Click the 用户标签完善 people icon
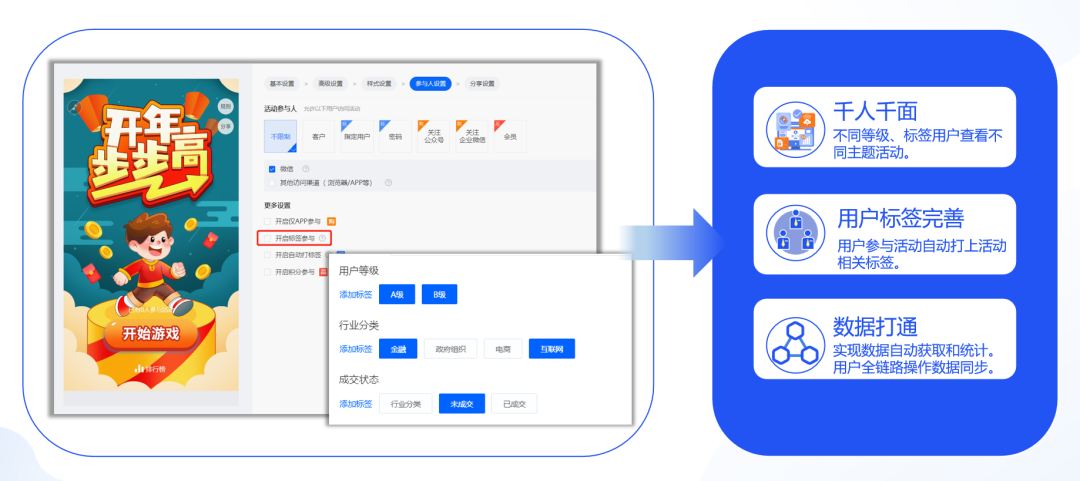This screenshot has height=481, width=1080. pos(796,234)
